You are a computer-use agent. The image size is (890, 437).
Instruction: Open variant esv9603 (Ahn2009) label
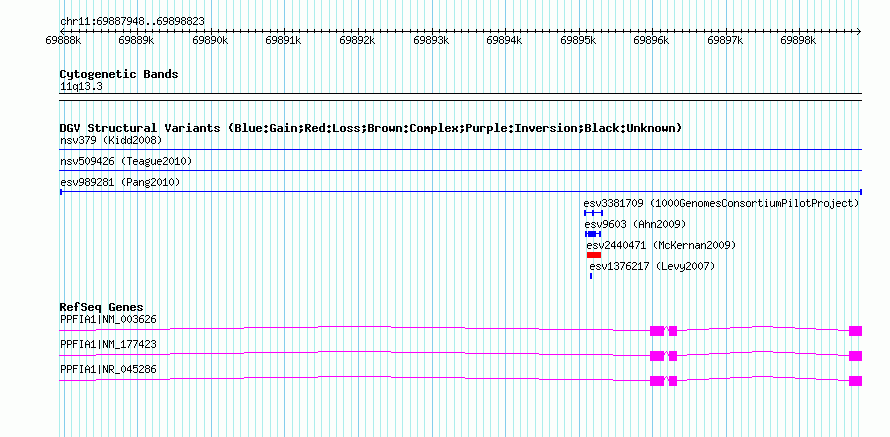click(x=635, y=224)
